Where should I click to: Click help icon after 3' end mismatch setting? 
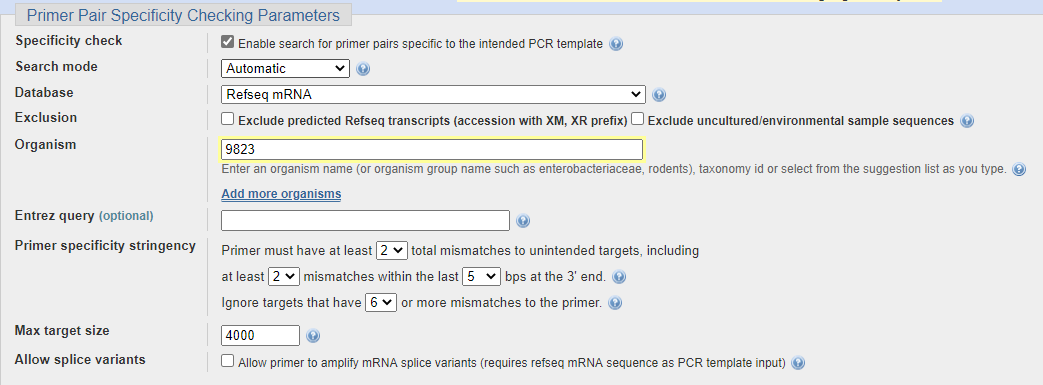click(x=619, y=277)
